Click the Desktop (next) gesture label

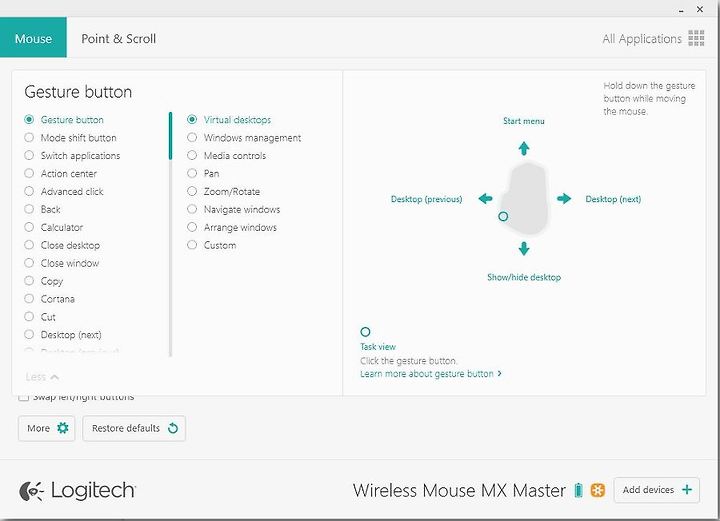click(613, 199)
